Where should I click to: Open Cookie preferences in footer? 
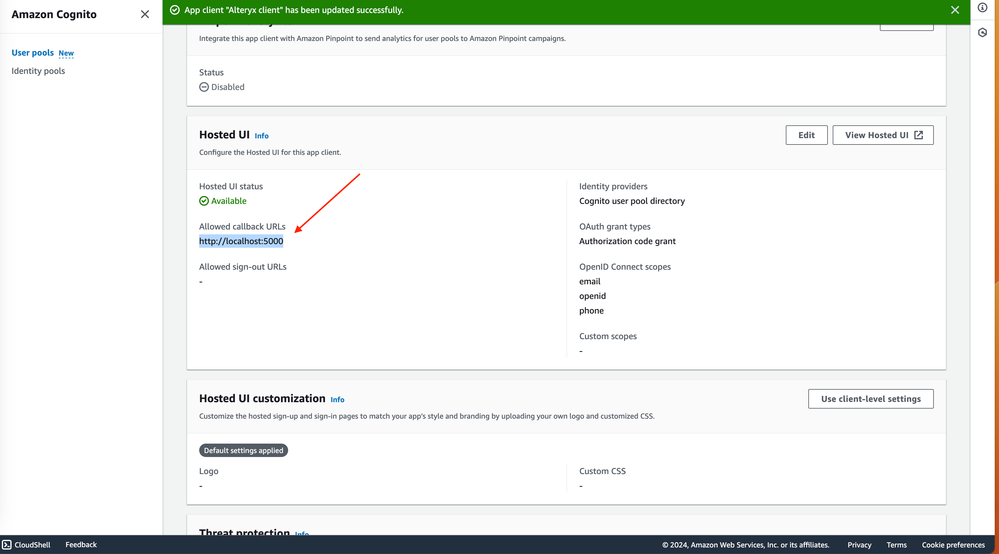click(x=952, y=545)
